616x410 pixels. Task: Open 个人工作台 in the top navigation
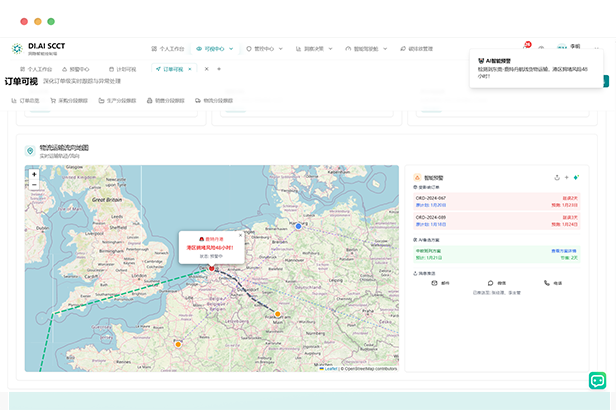(x=168, y=49)
